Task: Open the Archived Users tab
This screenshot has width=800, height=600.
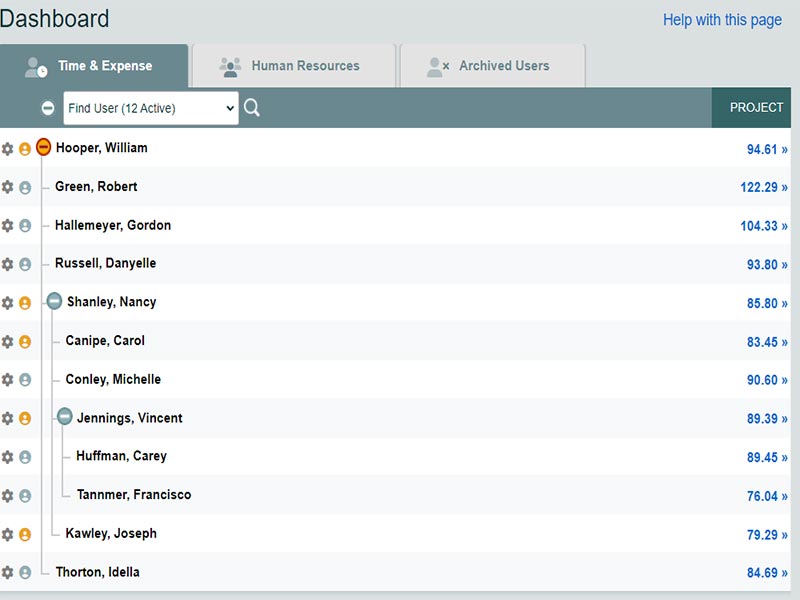Action: click(492, 66)
